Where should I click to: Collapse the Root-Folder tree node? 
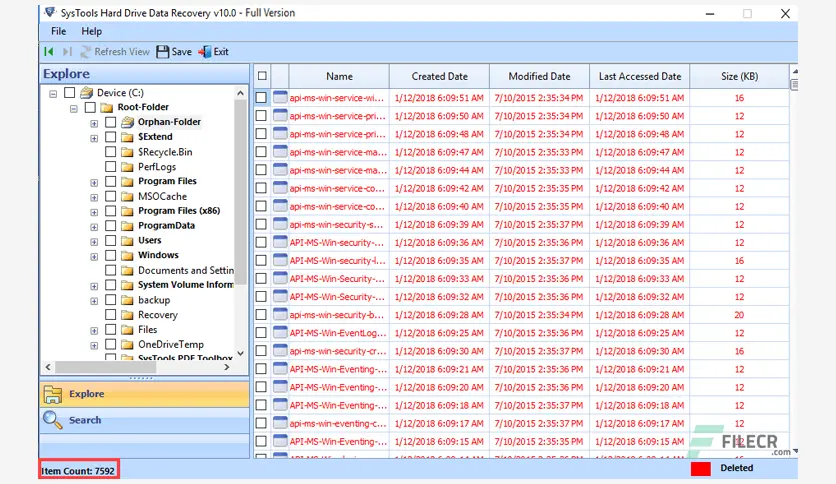(x=74, y=108)
